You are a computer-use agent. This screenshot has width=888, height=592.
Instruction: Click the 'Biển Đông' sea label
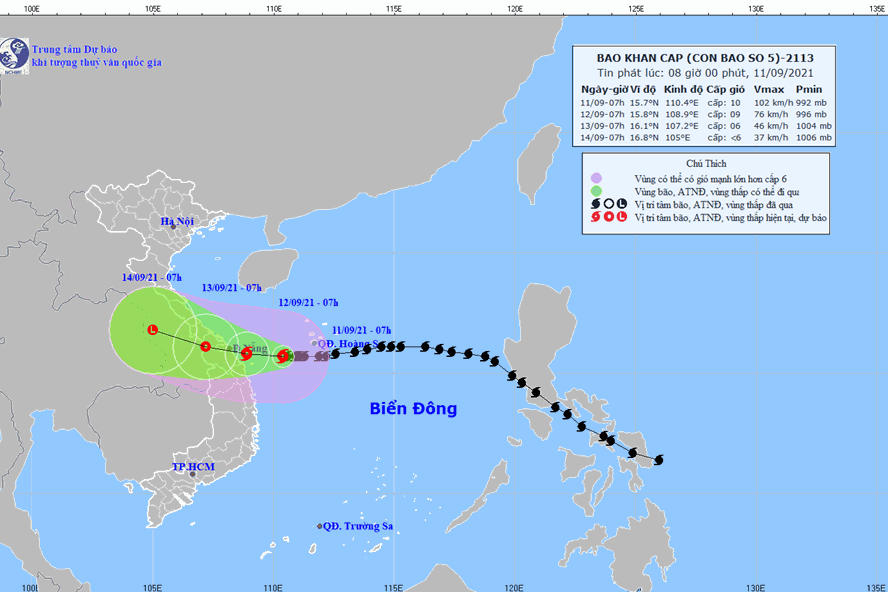[412, 408]
